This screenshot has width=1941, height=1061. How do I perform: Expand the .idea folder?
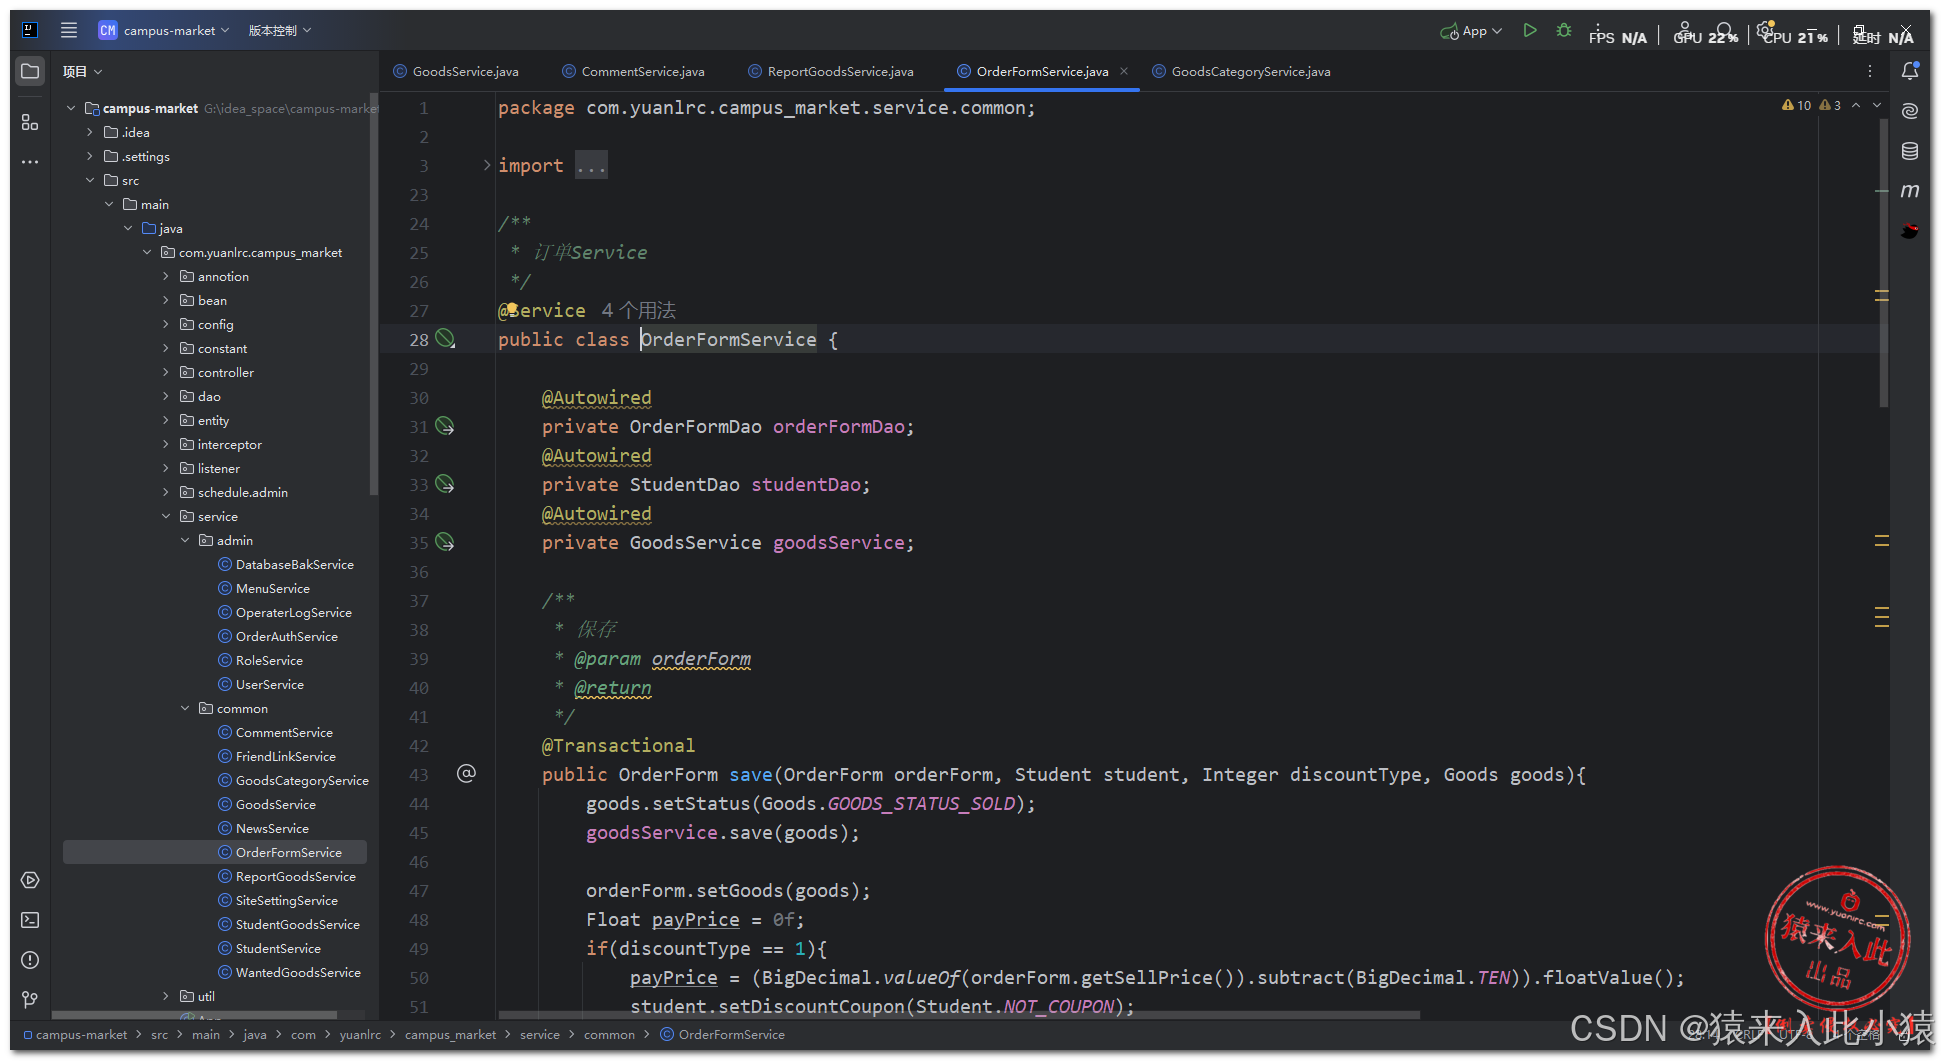[x=90, y=132]
